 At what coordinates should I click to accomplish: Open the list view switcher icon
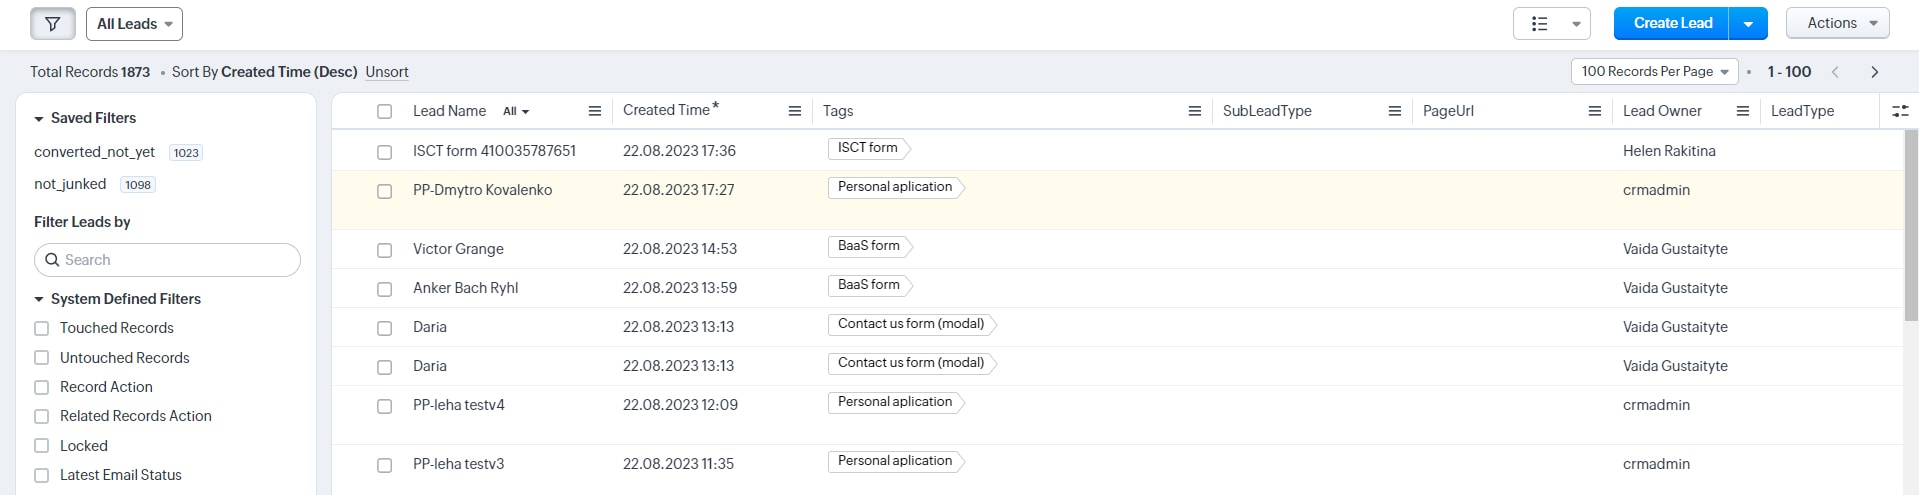pos(1551,24)
